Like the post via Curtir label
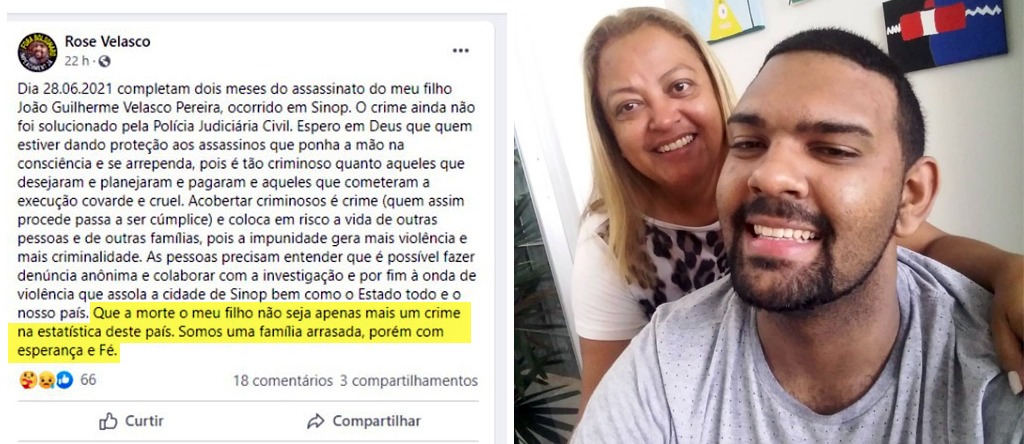The width and height of the screenshot is (1024, 444). tap(144, 421)
